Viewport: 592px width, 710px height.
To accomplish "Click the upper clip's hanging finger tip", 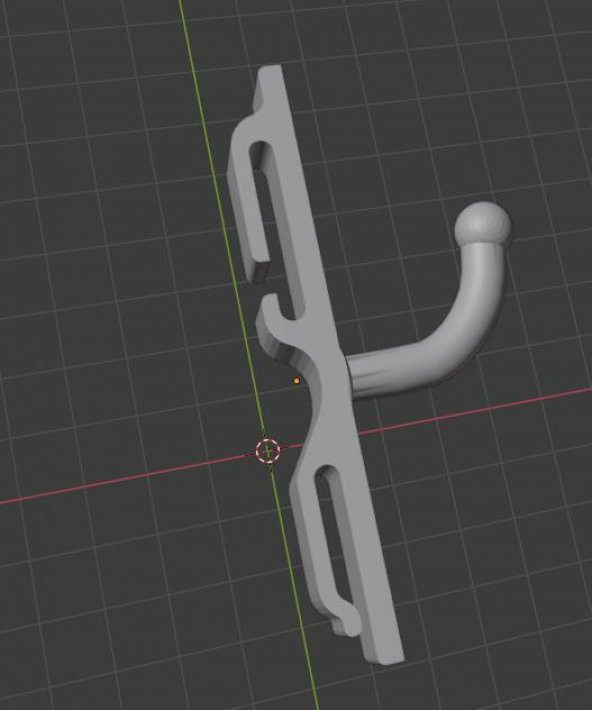I will 258,272.
